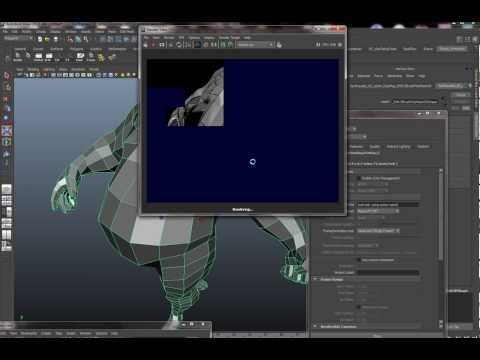Click the Version Label input field
The image size is (480, 360).
pos(388,272)
